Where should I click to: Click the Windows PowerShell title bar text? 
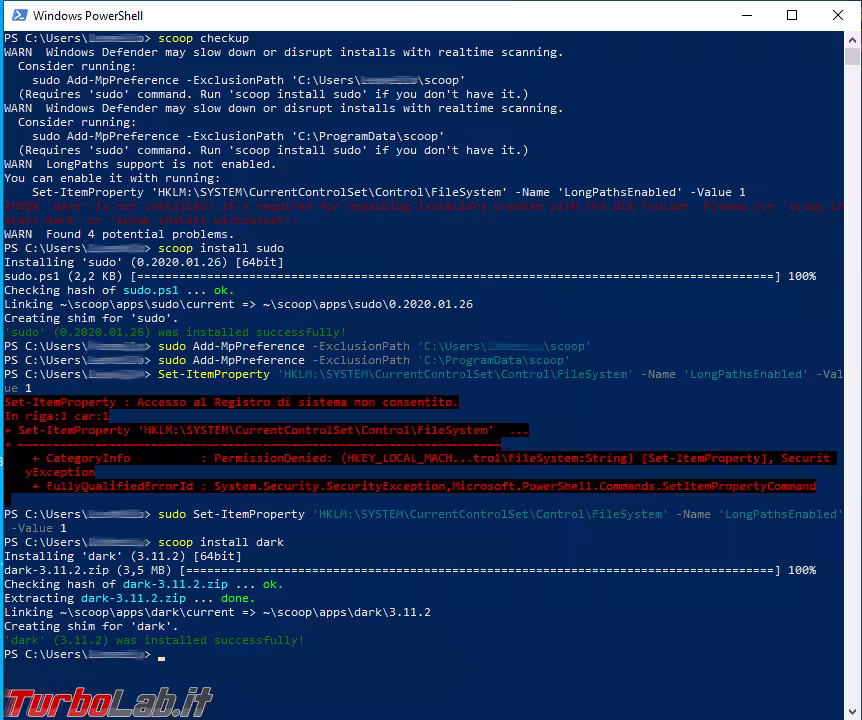pyautogui.click(x=88, y=16)
